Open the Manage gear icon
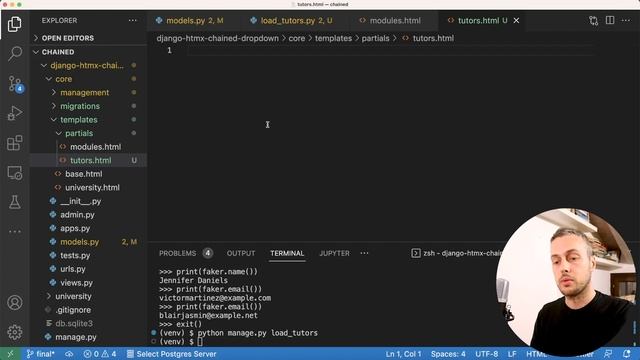 (x=15, y=332)
